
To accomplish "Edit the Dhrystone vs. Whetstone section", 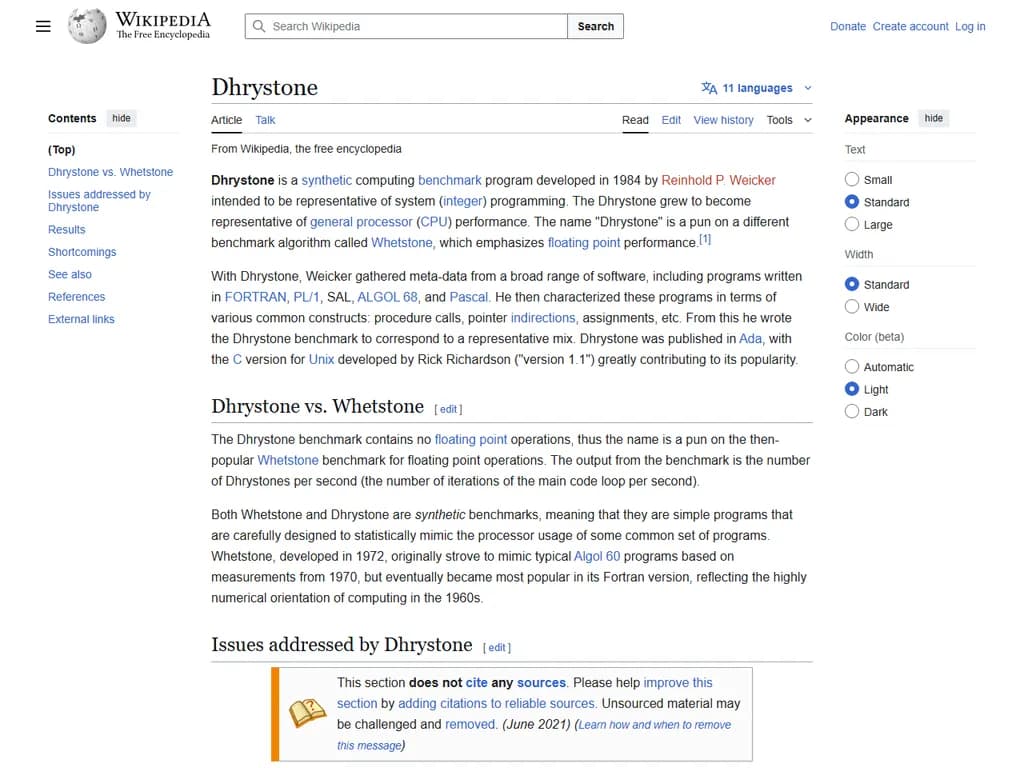I will [x=448, y=409].
